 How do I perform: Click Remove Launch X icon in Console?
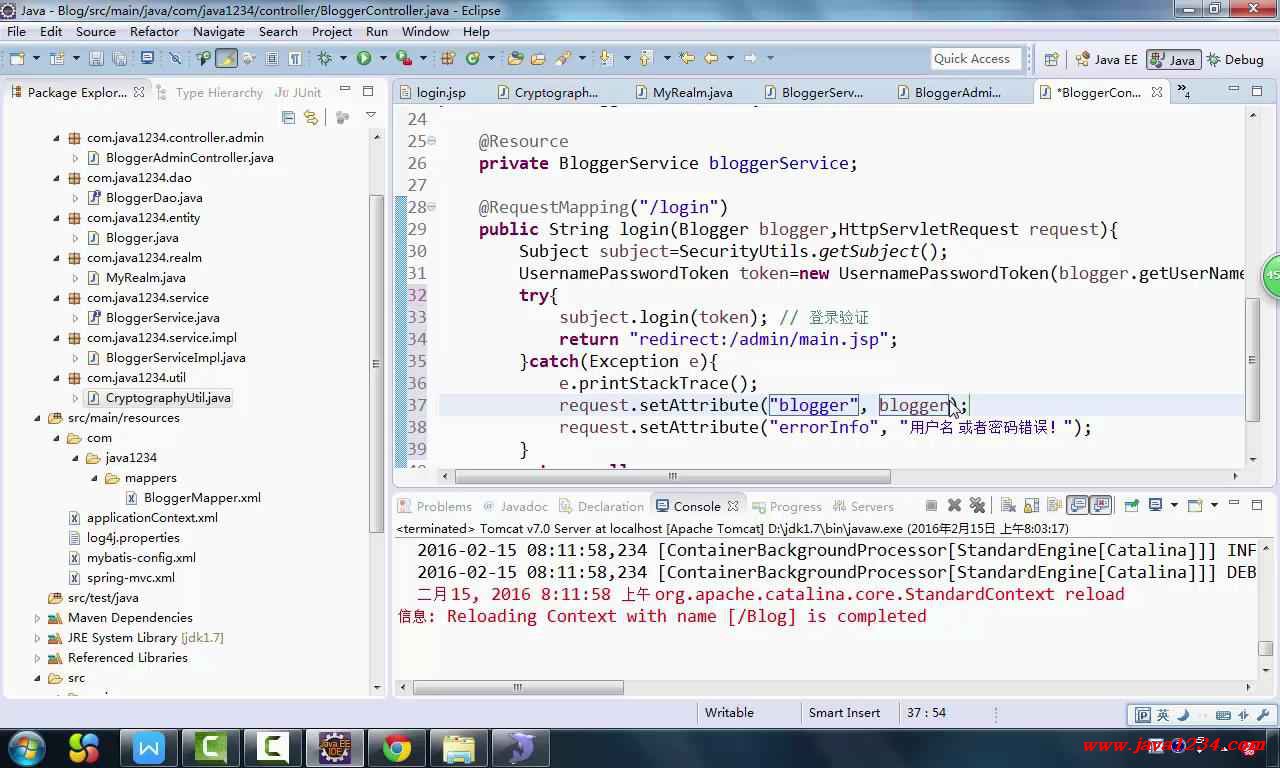(954, 506)
